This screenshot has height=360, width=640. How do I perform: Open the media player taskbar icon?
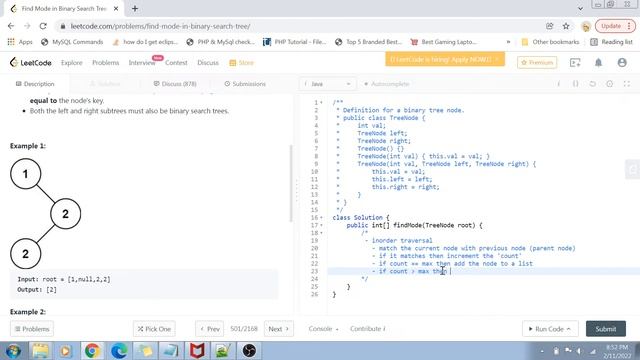point(65,351)
